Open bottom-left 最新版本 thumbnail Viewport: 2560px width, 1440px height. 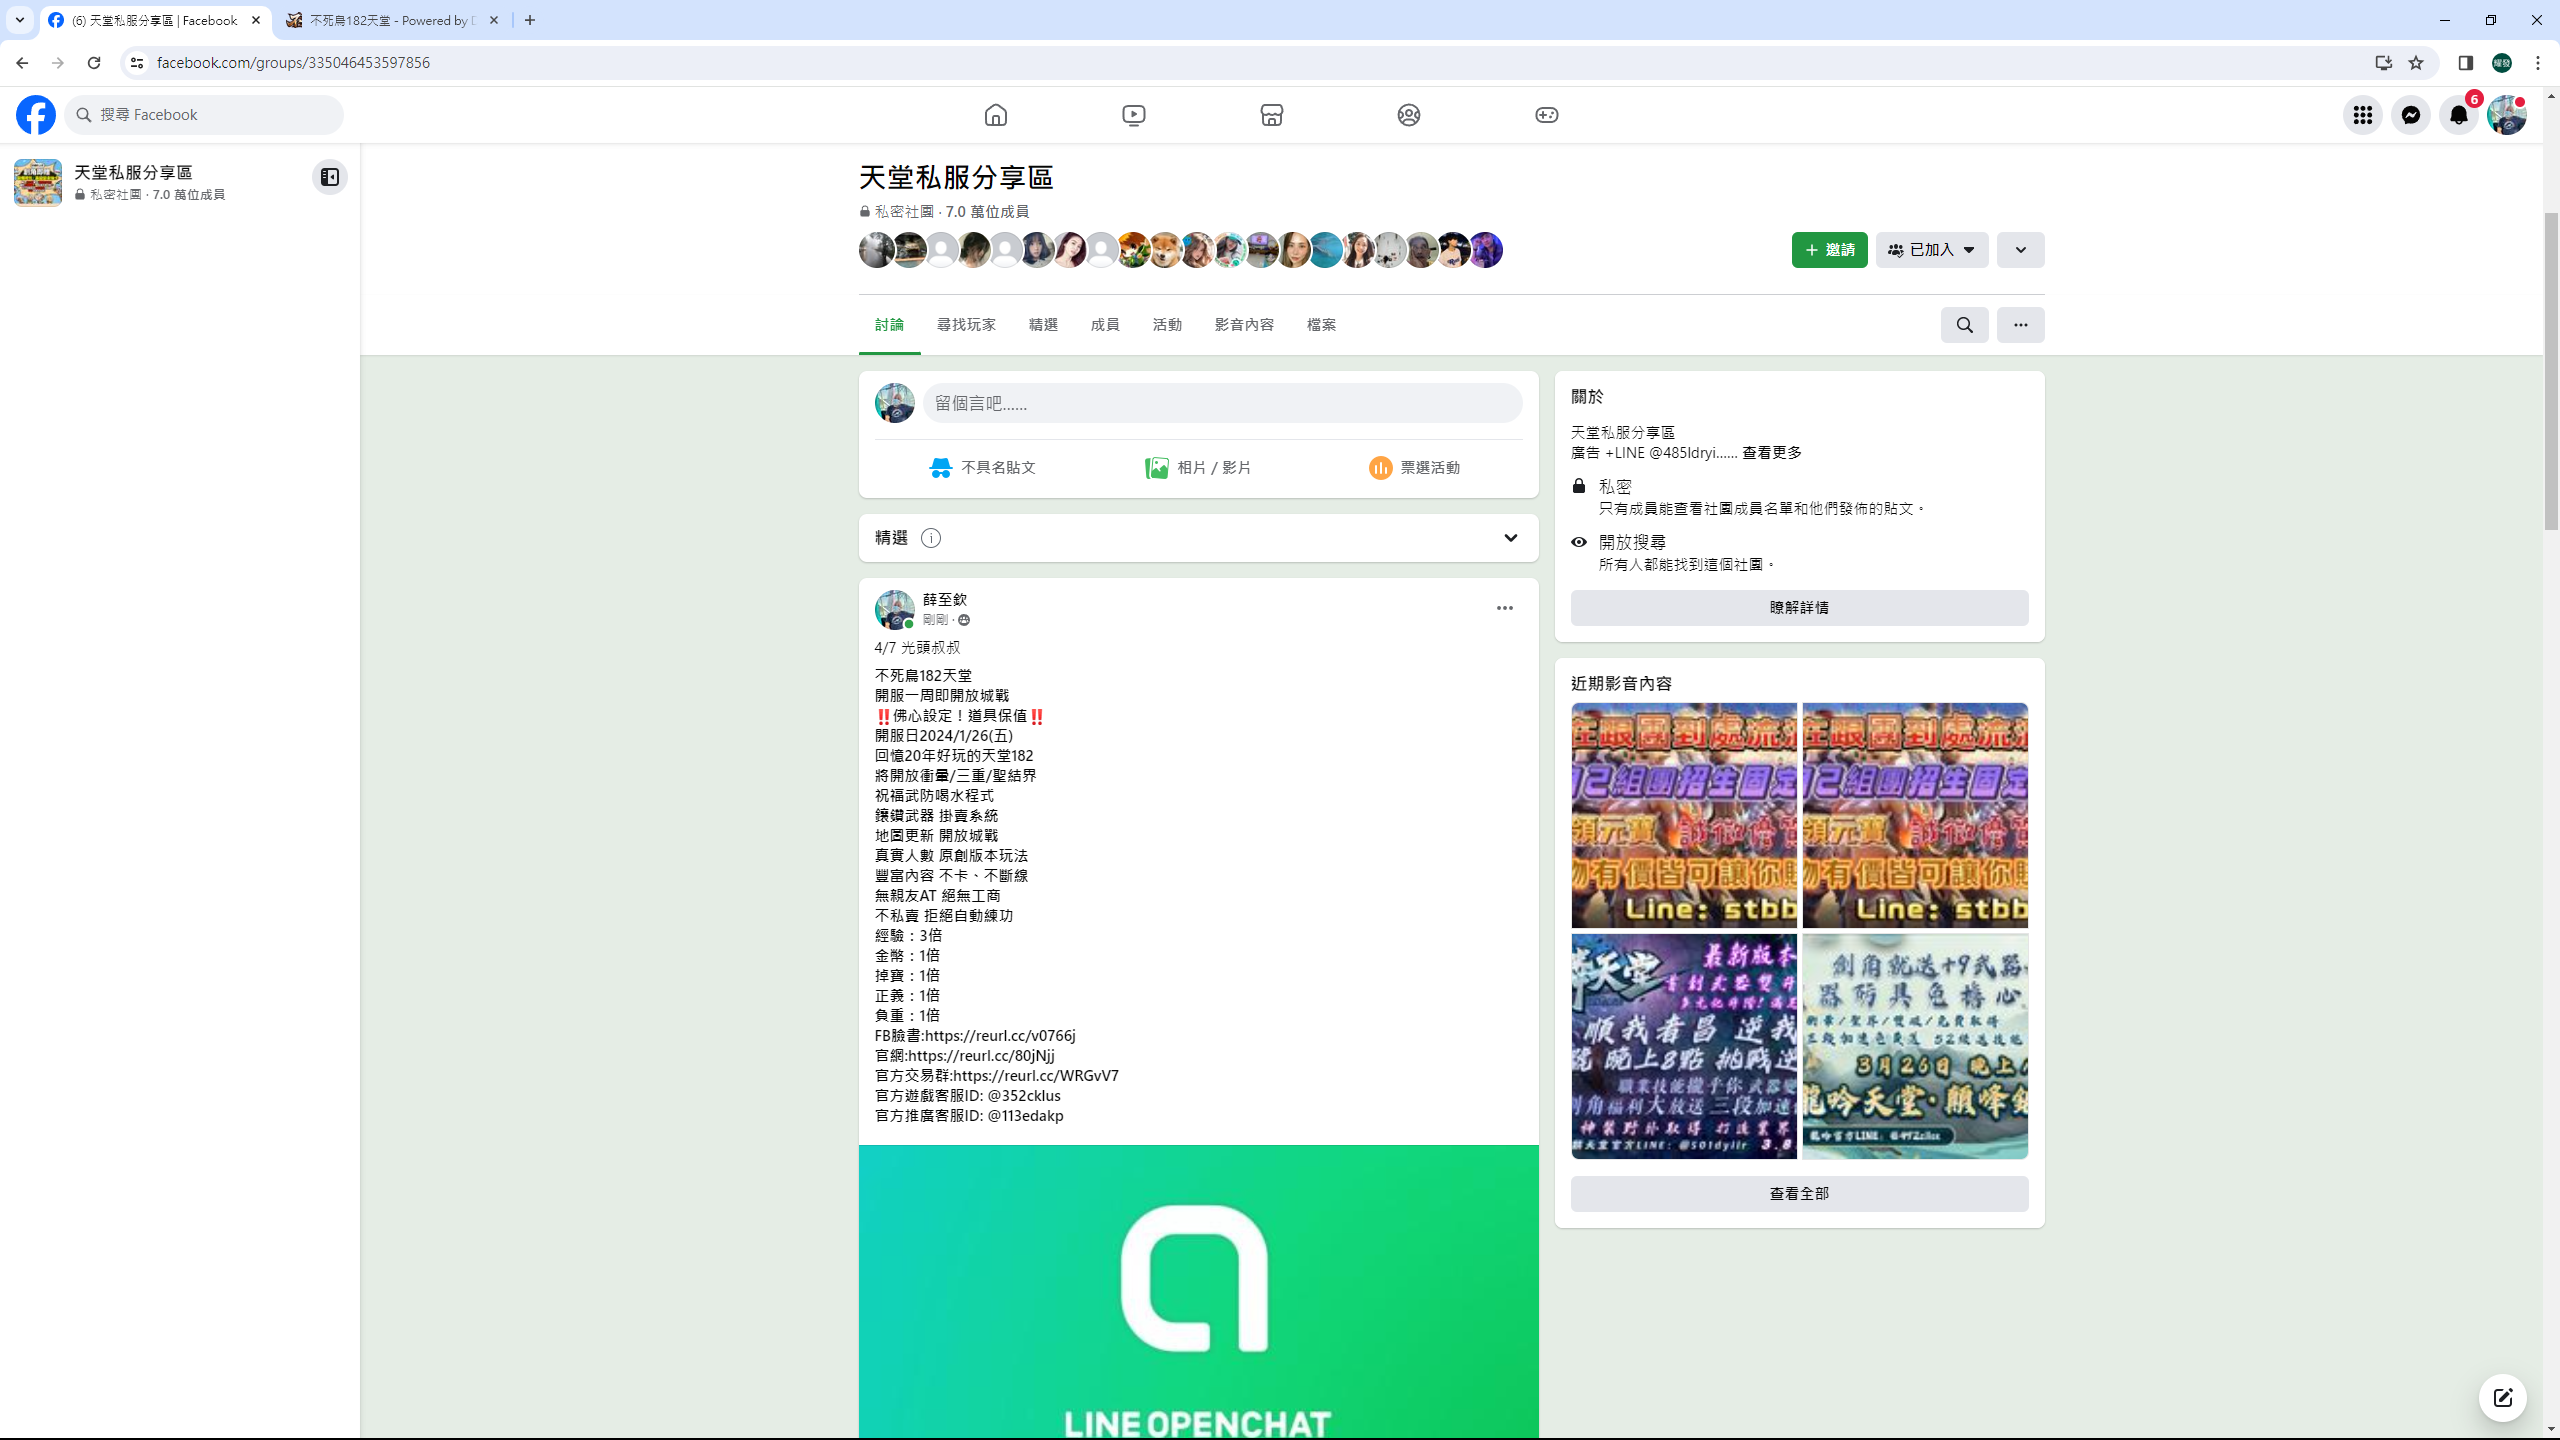coord(1684,1047)
